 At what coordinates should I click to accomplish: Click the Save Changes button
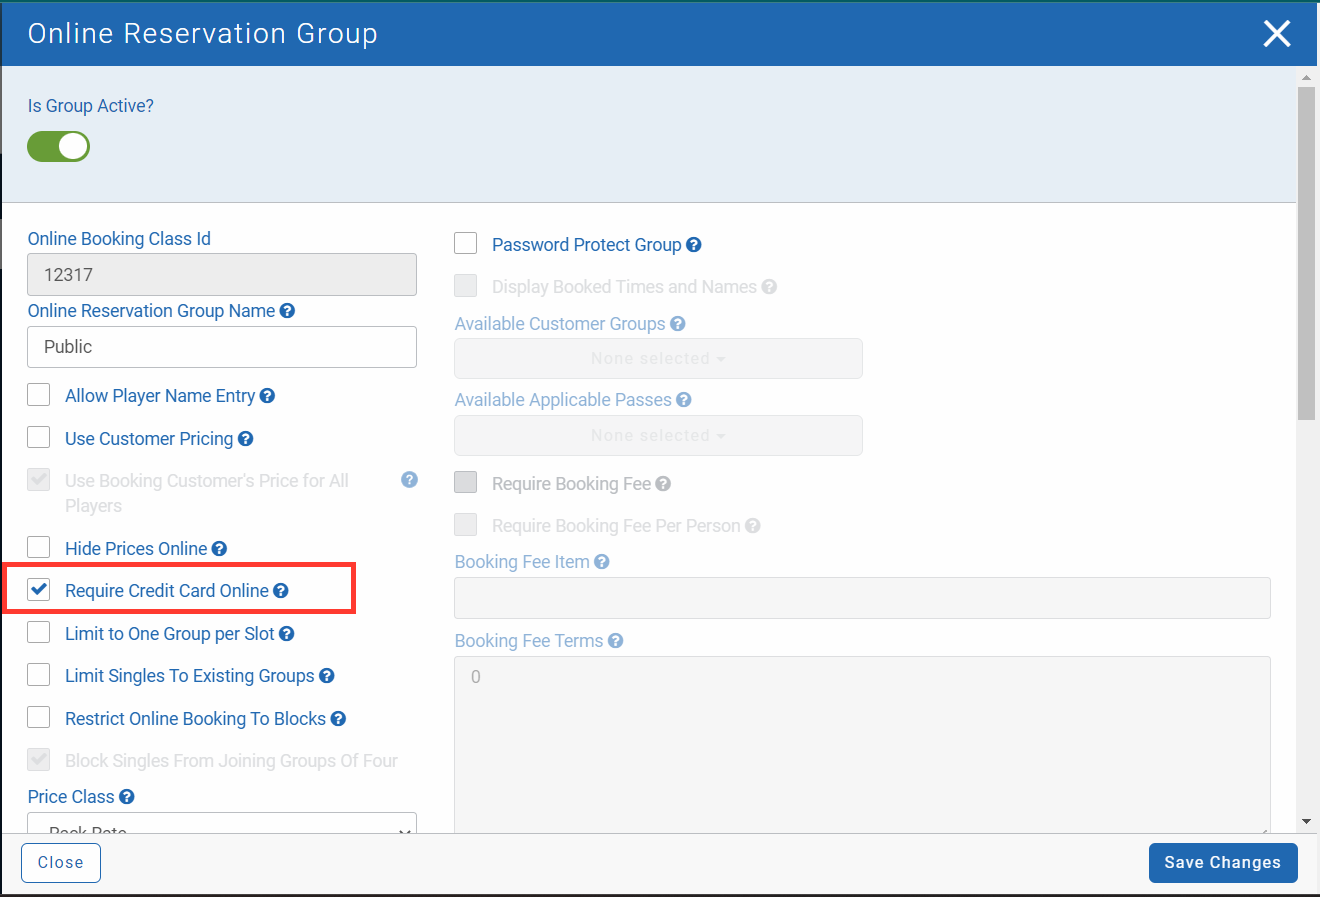click(x=1222, y=862)
